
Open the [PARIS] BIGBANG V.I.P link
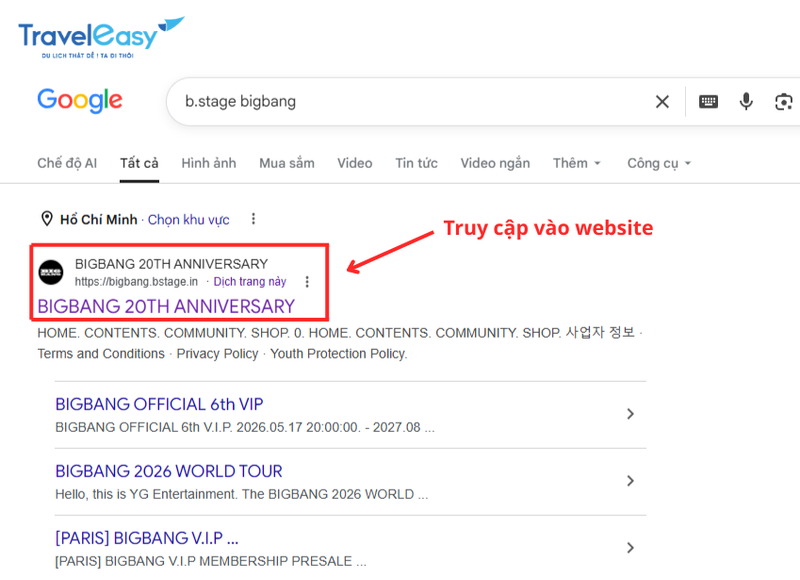146,538
